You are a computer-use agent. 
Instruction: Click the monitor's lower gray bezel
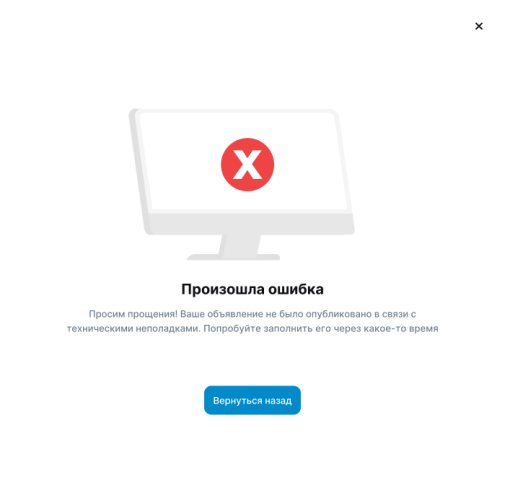250,223
